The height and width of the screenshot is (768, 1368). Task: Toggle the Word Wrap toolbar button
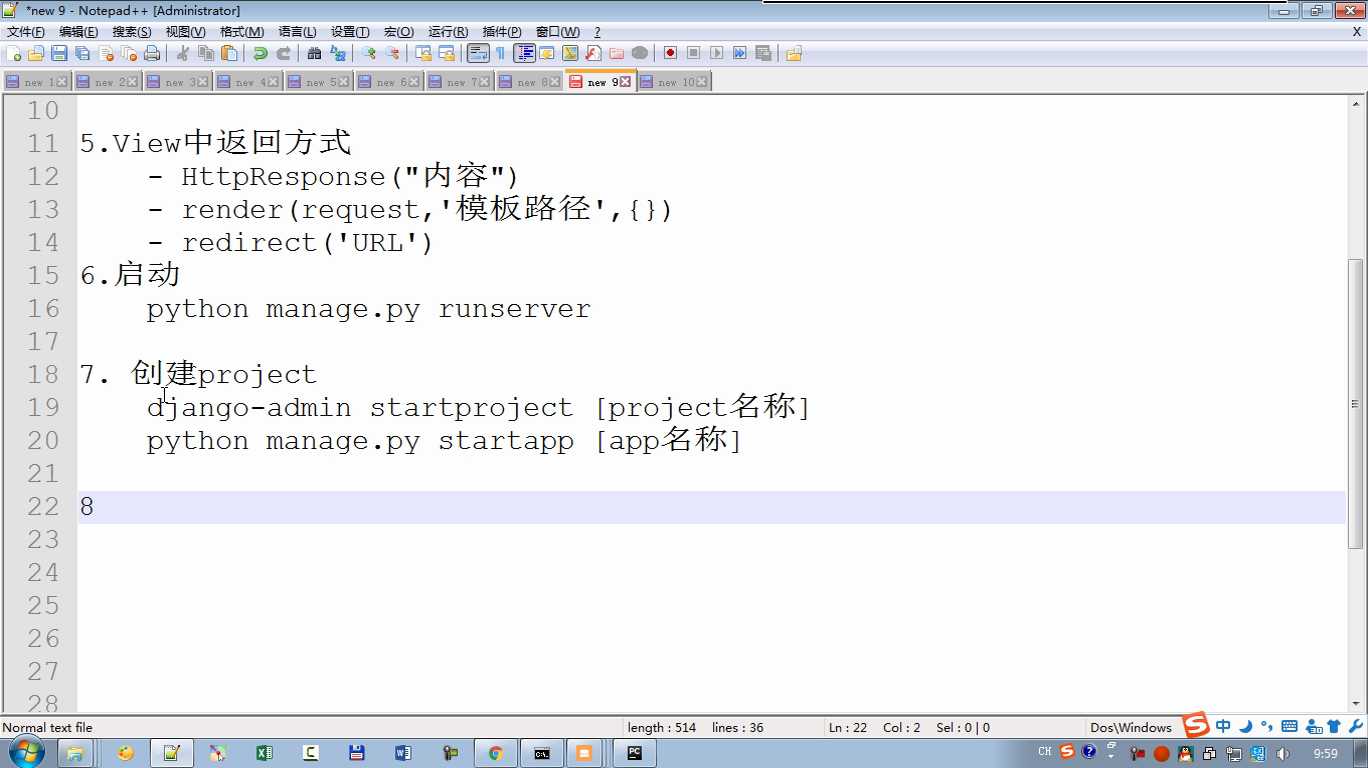coord(477,53)
